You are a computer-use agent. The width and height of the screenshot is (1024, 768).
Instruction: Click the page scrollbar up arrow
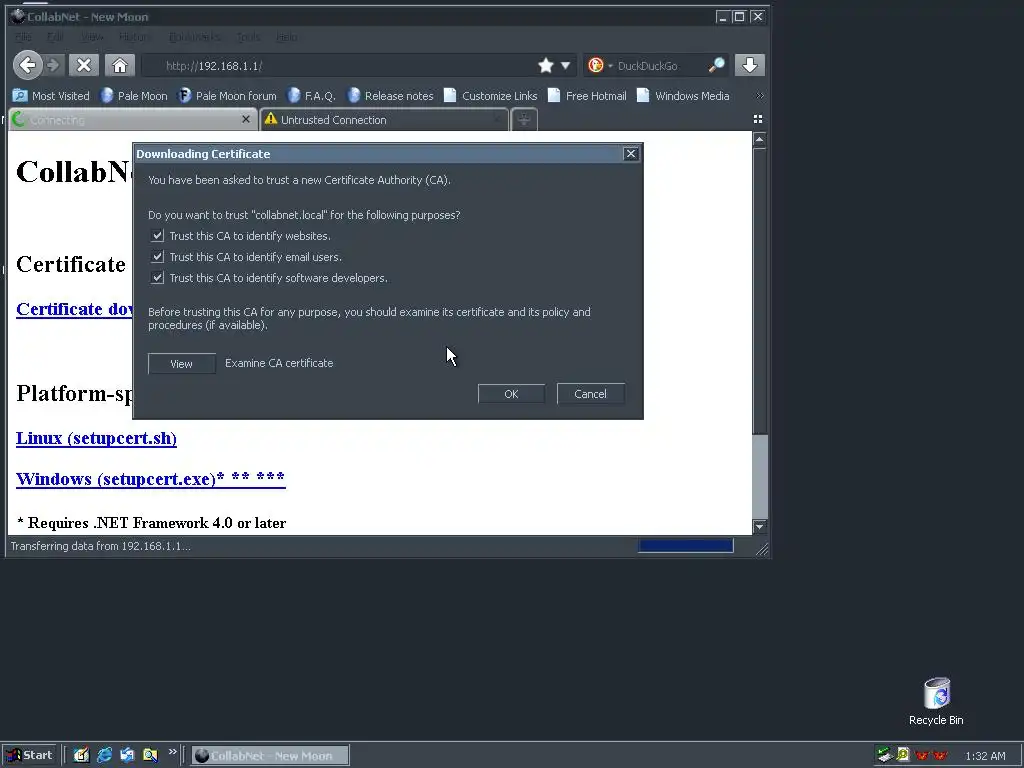coord(759,139)
